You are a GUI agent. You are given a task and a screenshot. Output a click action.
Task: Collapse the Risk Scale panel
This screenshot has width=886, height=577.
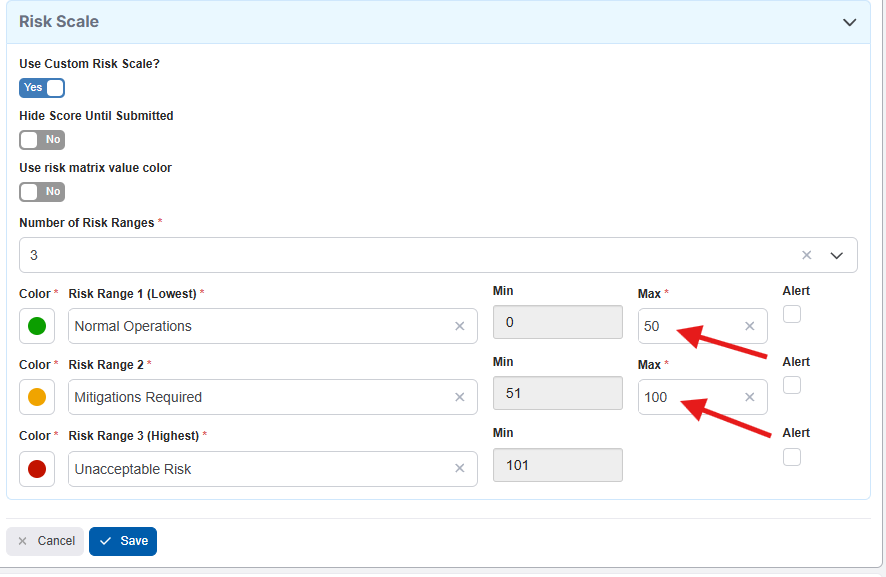point(849,22)
